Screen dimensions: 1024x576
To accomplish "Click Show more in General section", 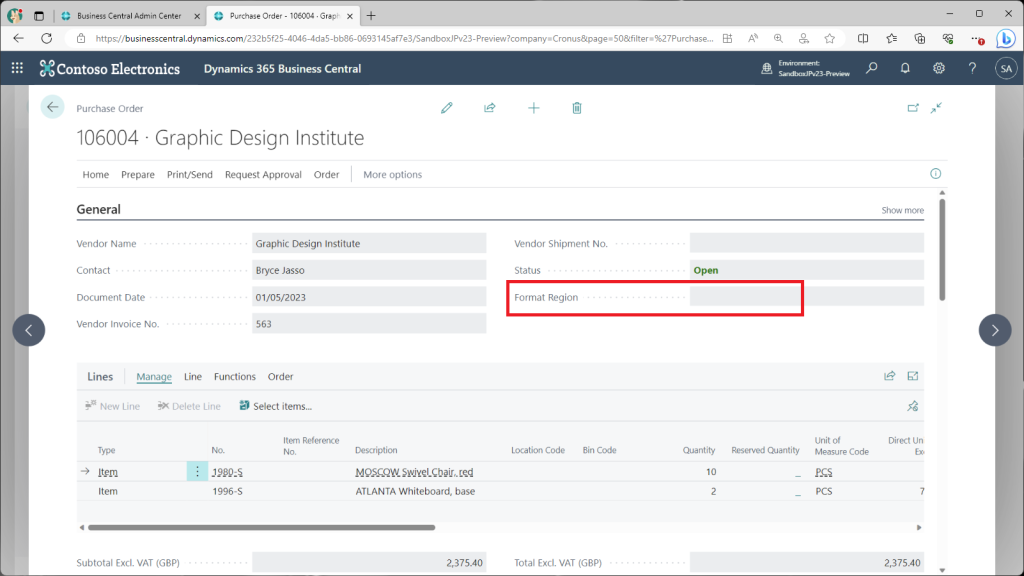I will point(903,210).
